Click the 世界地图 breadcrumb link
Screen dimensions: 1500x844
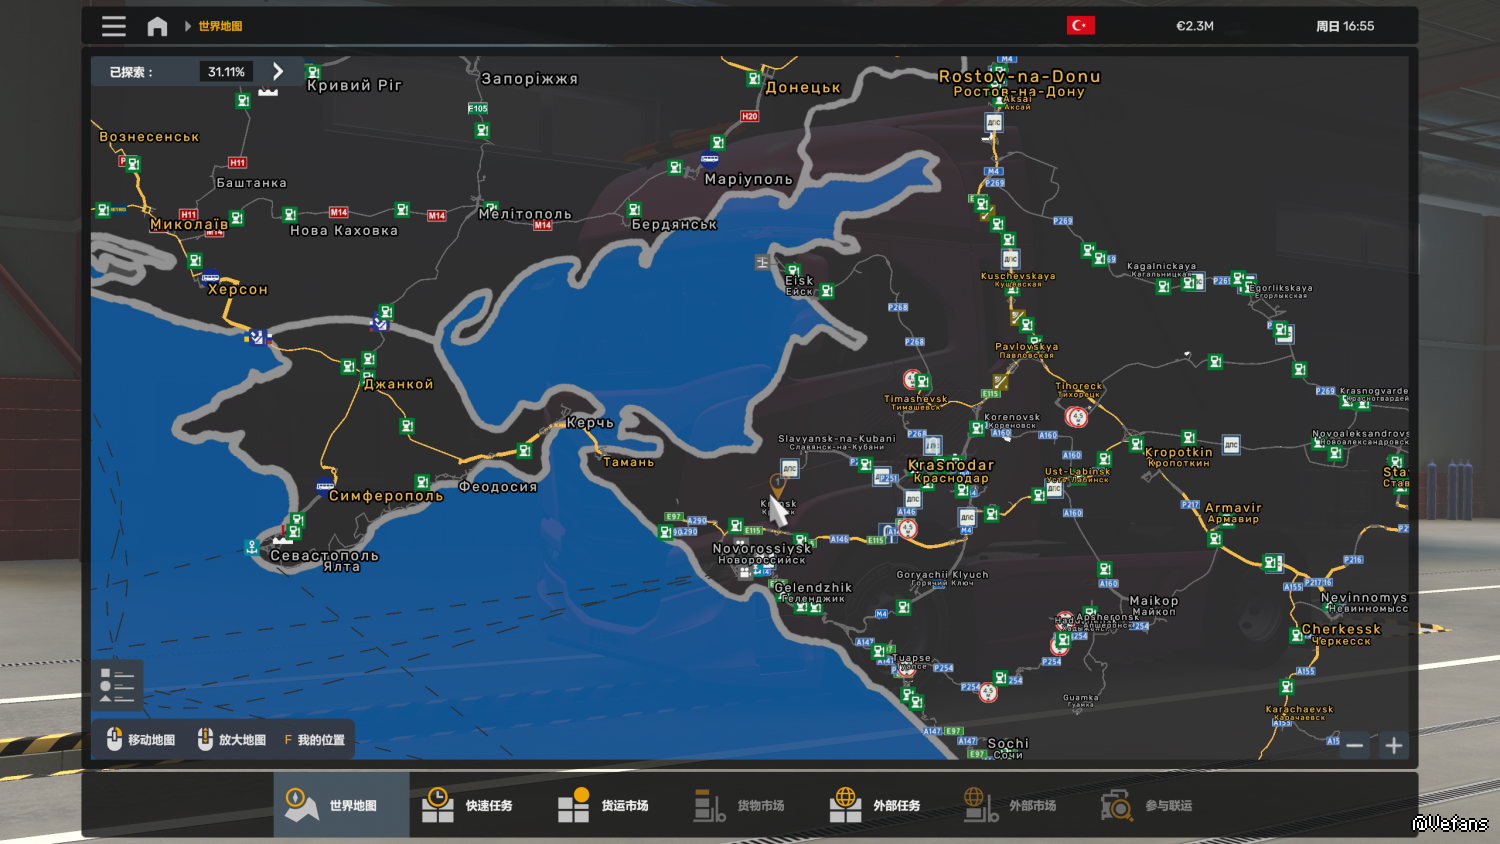[220, 26]
